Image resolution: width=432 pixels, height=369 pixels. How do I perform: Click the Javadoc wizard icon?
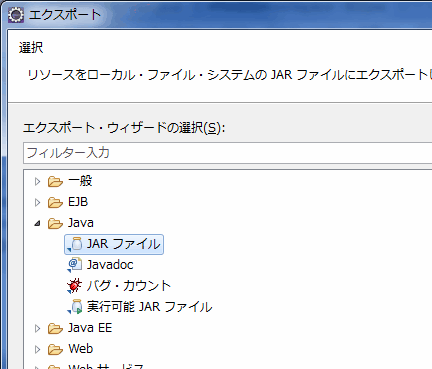tap(75, 265)
